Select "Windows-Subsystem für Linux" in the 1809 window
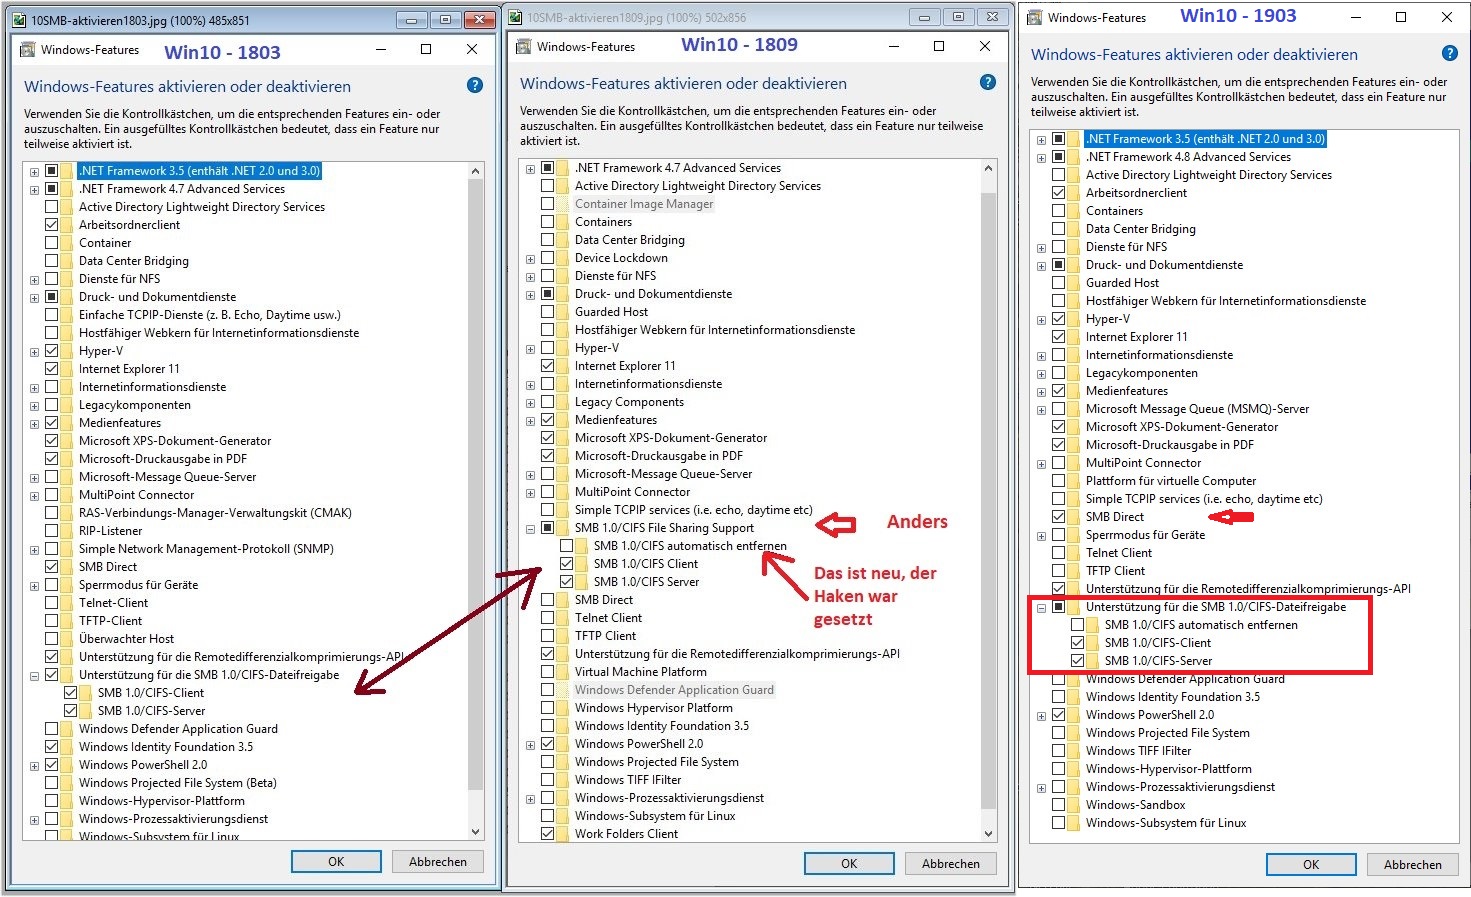 point(655,816)
